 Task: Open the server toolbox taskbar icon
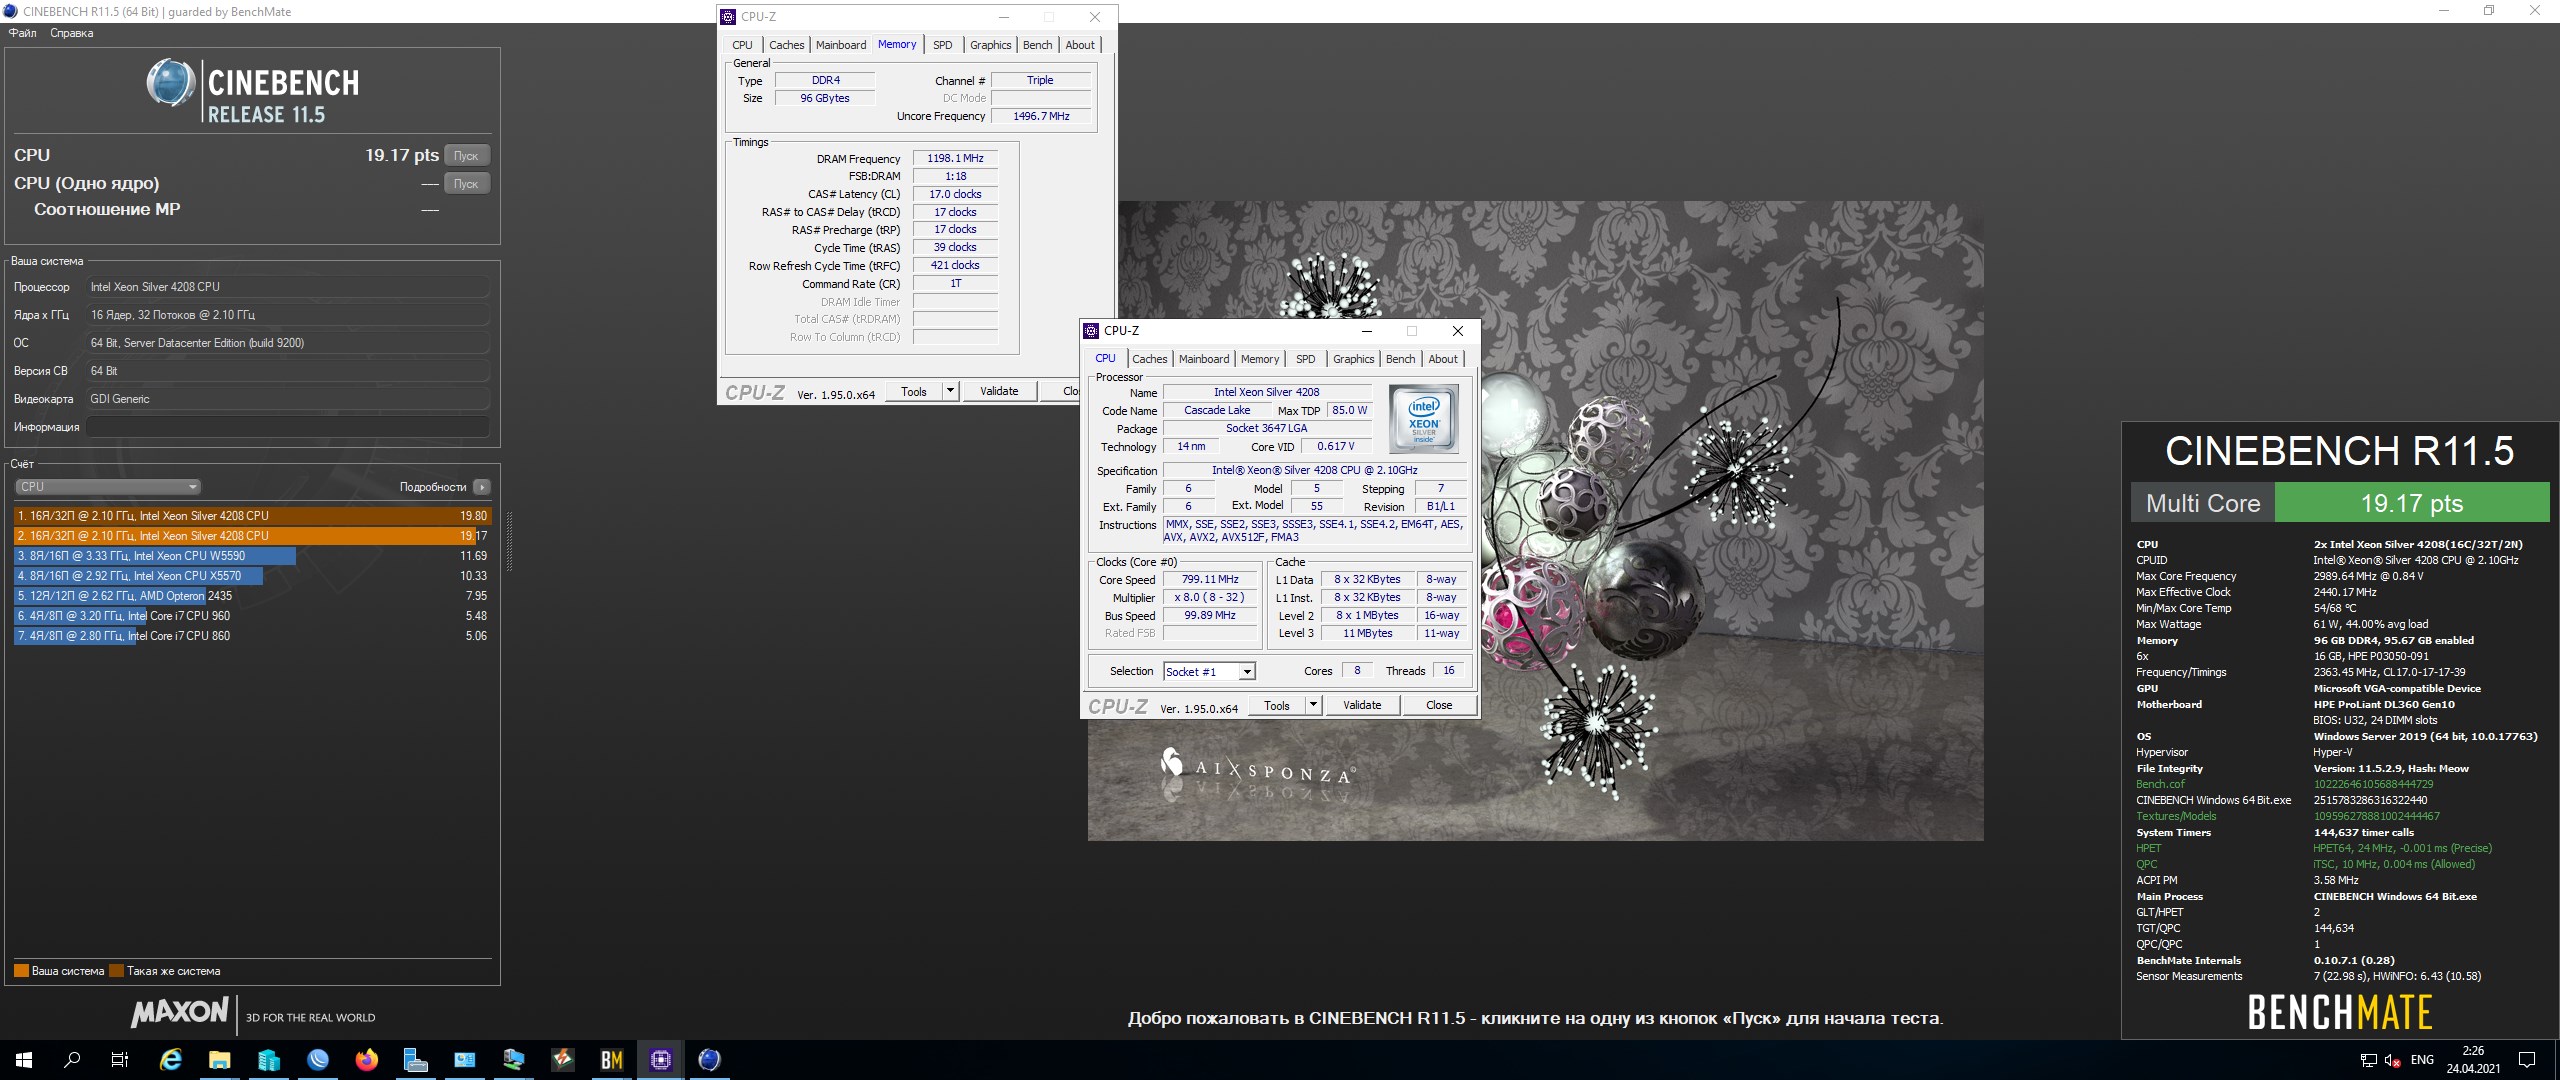pos(416,1060)
